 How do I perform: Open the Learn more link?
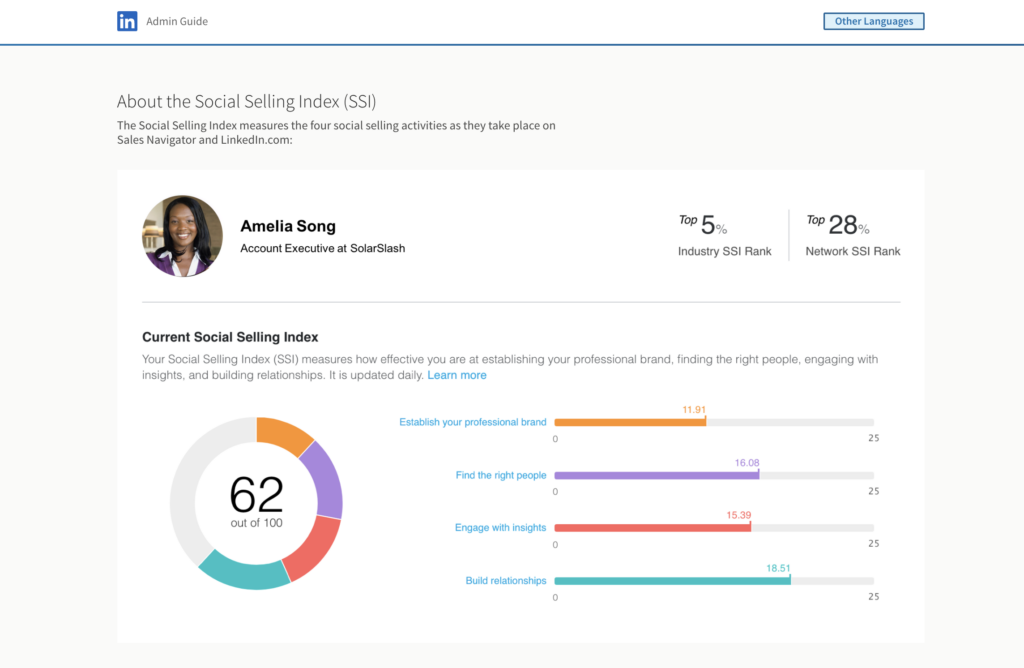457,374
